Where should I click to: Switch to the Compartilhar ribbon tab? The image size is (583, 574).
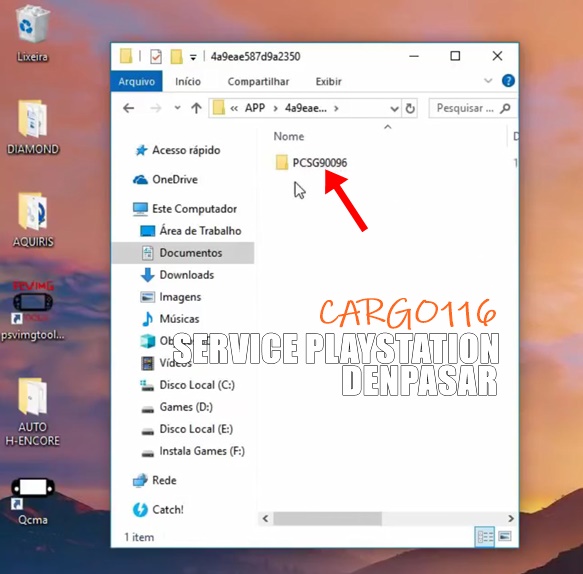pos(258,81)
